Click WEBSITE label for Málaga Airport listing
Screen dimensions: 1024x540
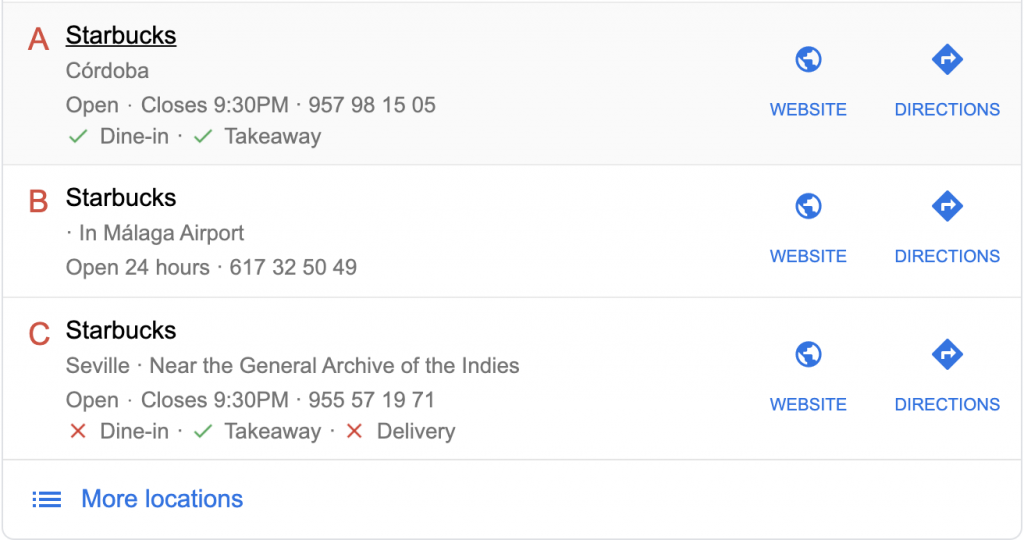point(808,256)
